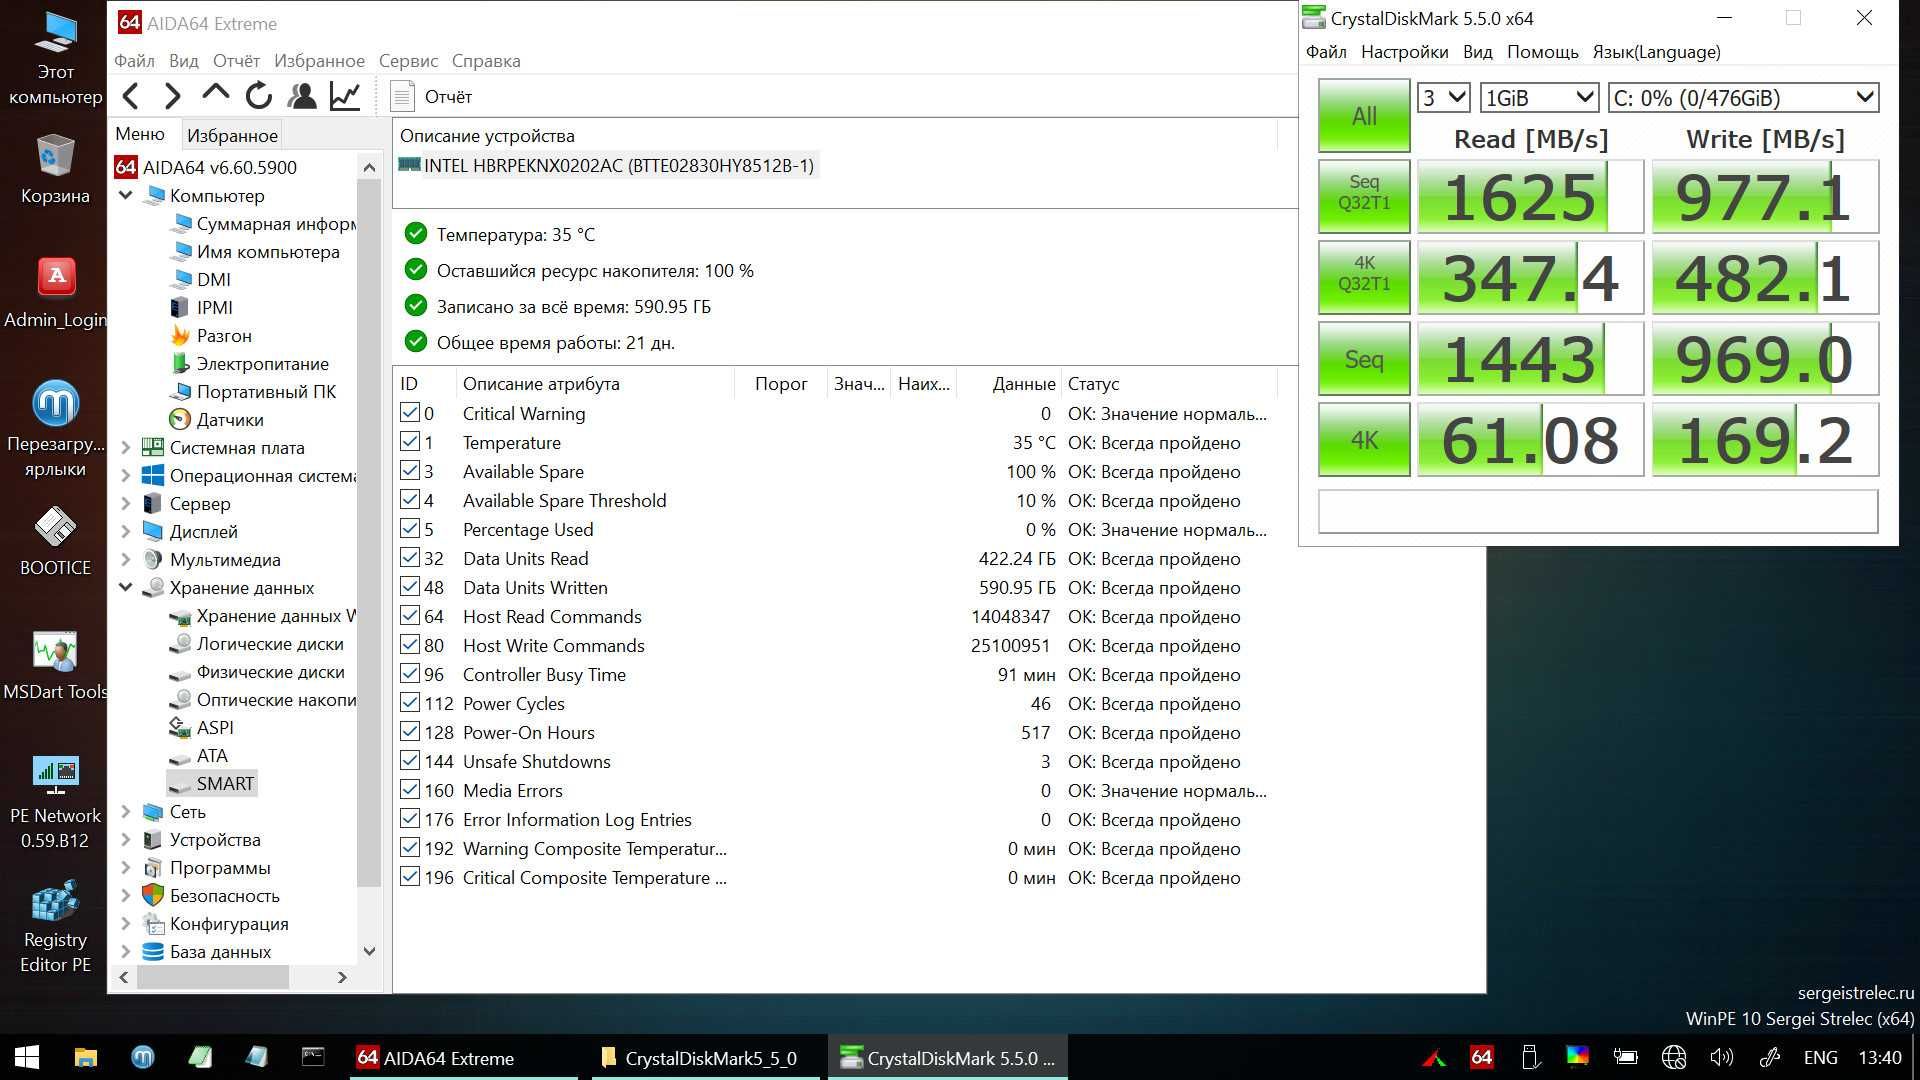
Task: Expand the Сеть tree node
Action: click(126, 811)
